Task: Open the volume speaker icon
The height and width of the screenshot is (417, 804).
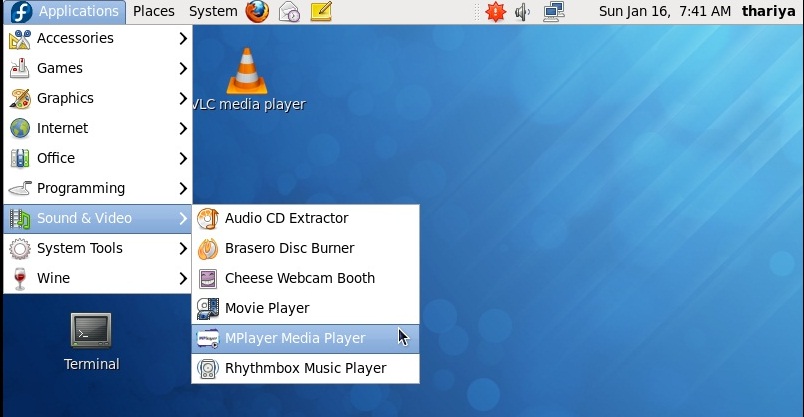Action: click(522, 12)
